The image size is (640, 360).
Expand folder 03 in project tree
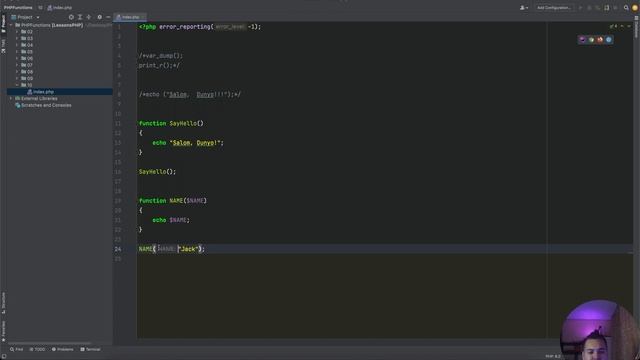17,38
